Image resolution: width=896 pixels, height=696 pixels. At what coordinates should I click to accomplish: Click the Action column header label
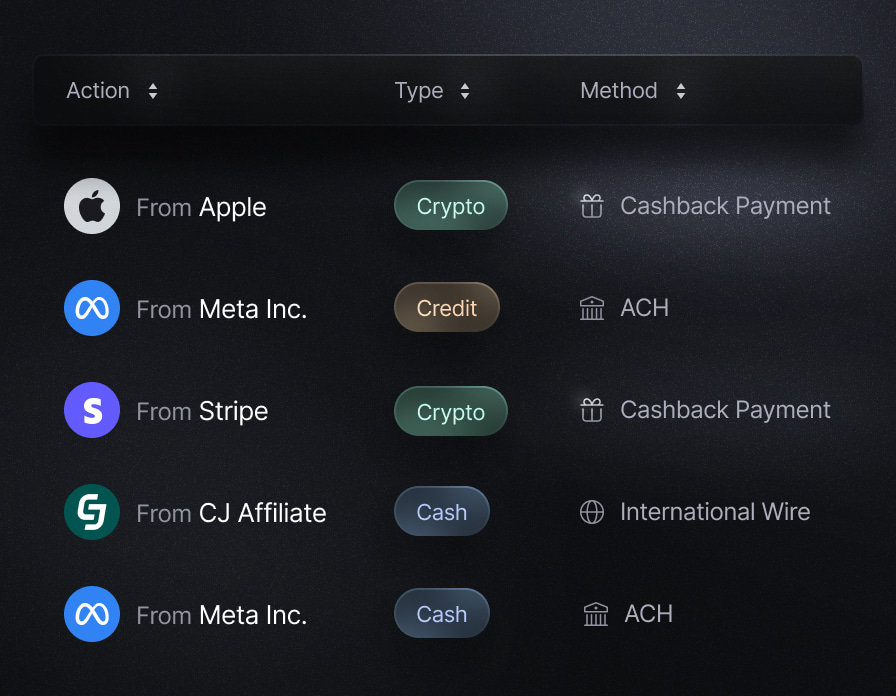click(98, 91)
